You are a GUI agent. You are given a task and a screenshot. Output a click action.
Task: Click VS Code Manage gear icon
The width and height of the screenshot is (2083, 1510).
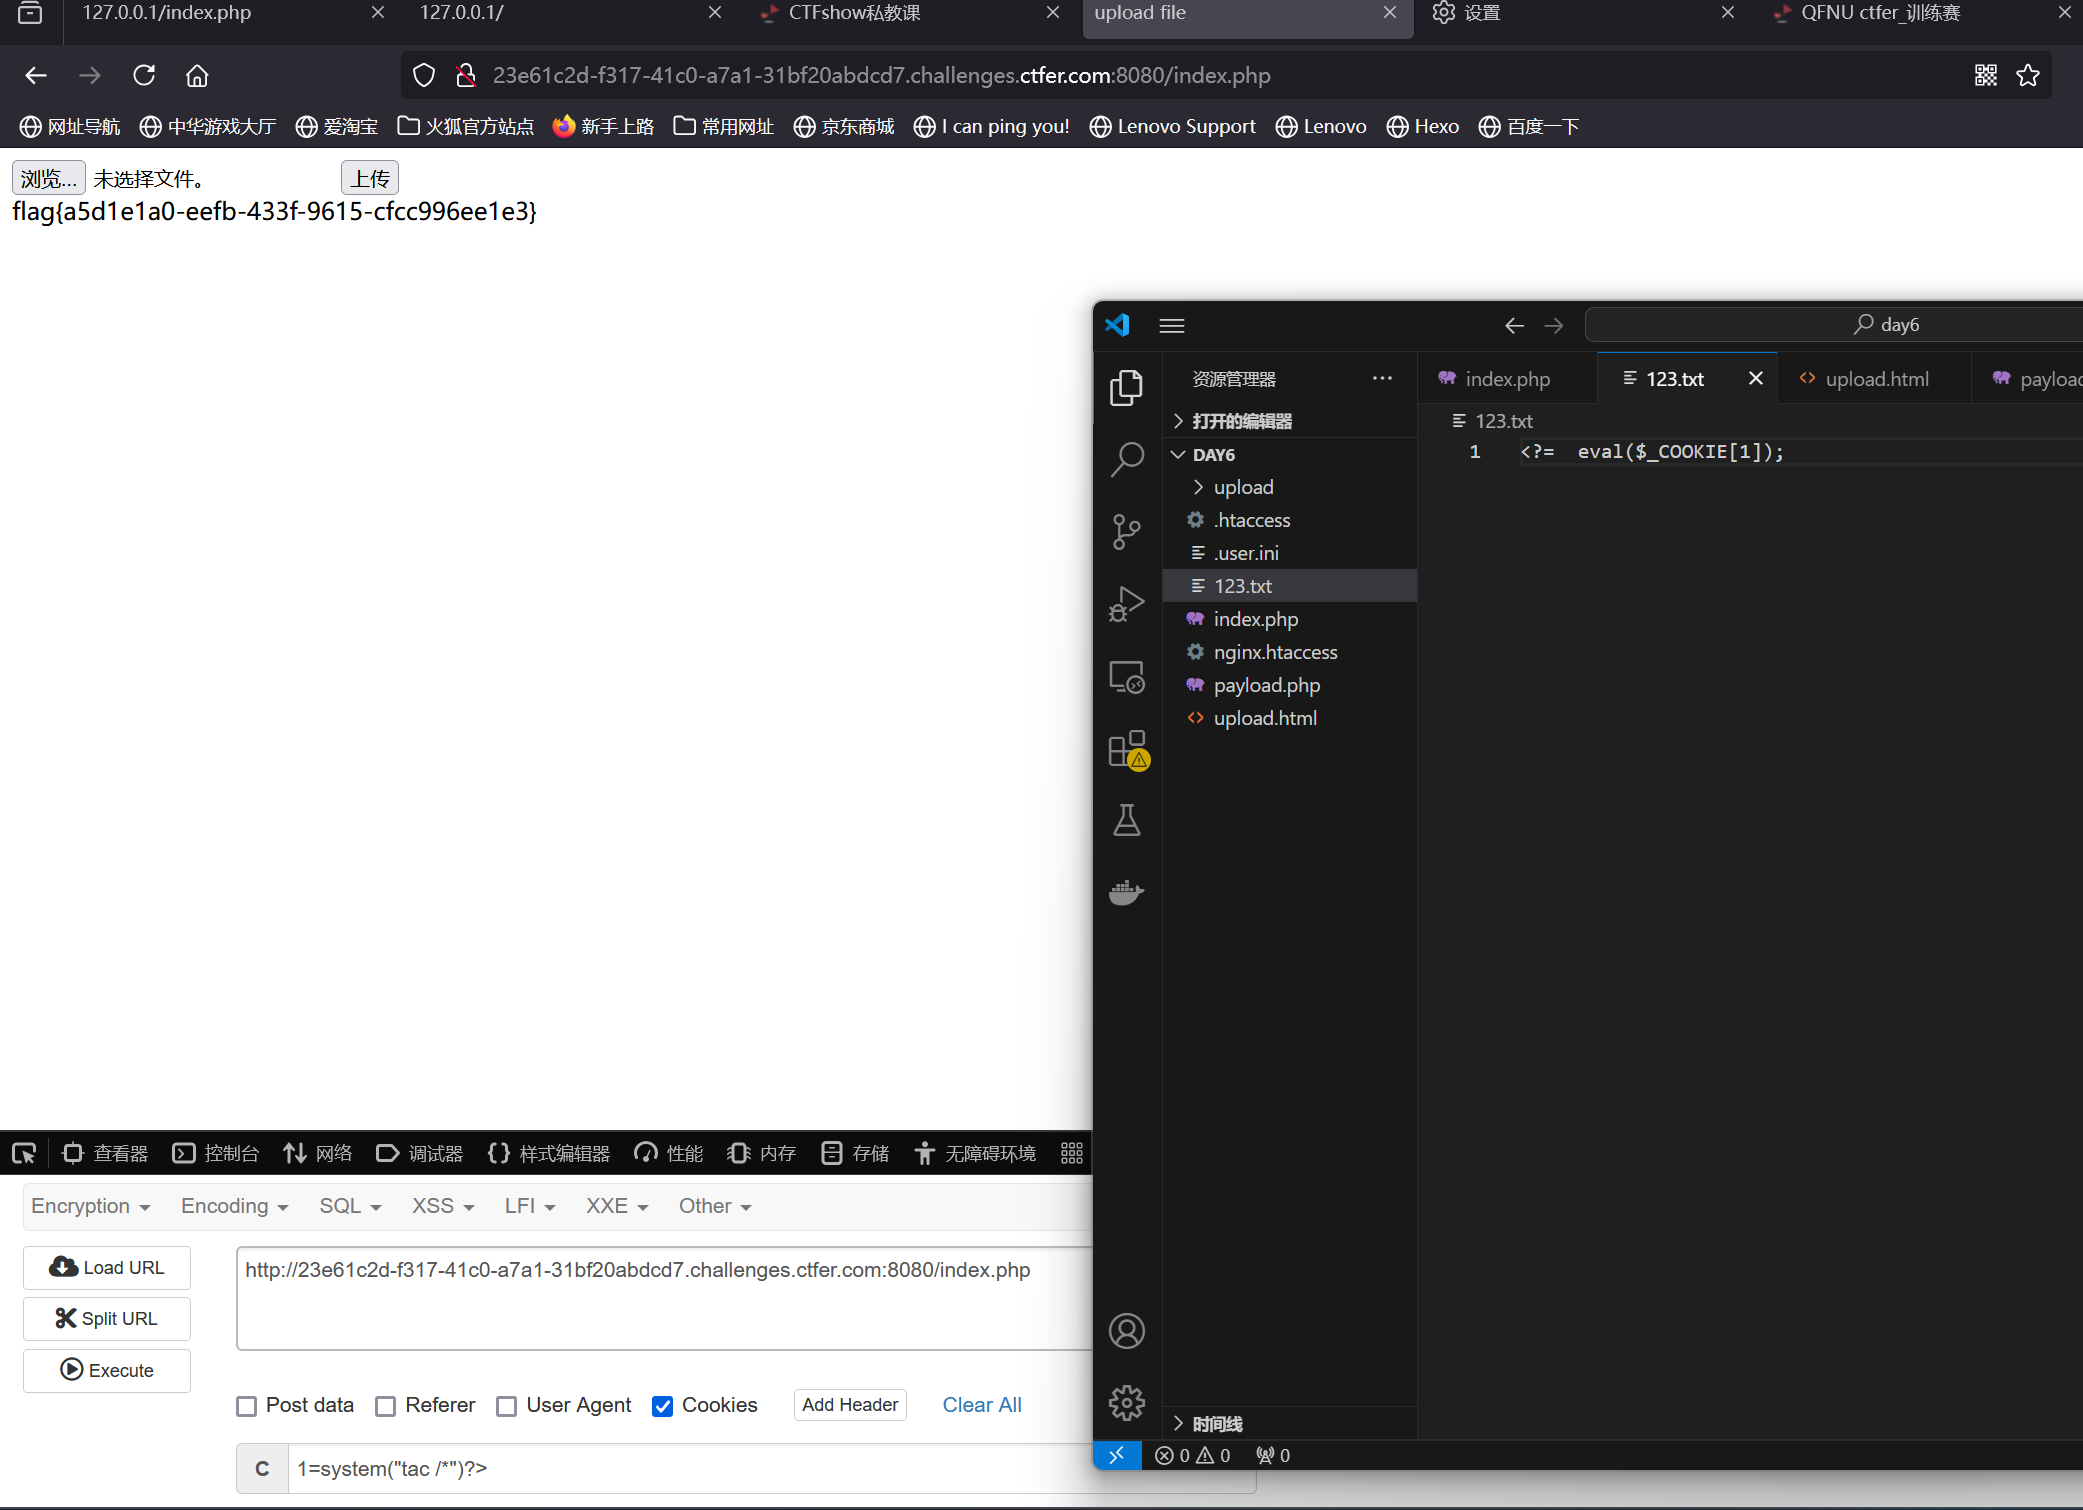coord(1127,1402)
